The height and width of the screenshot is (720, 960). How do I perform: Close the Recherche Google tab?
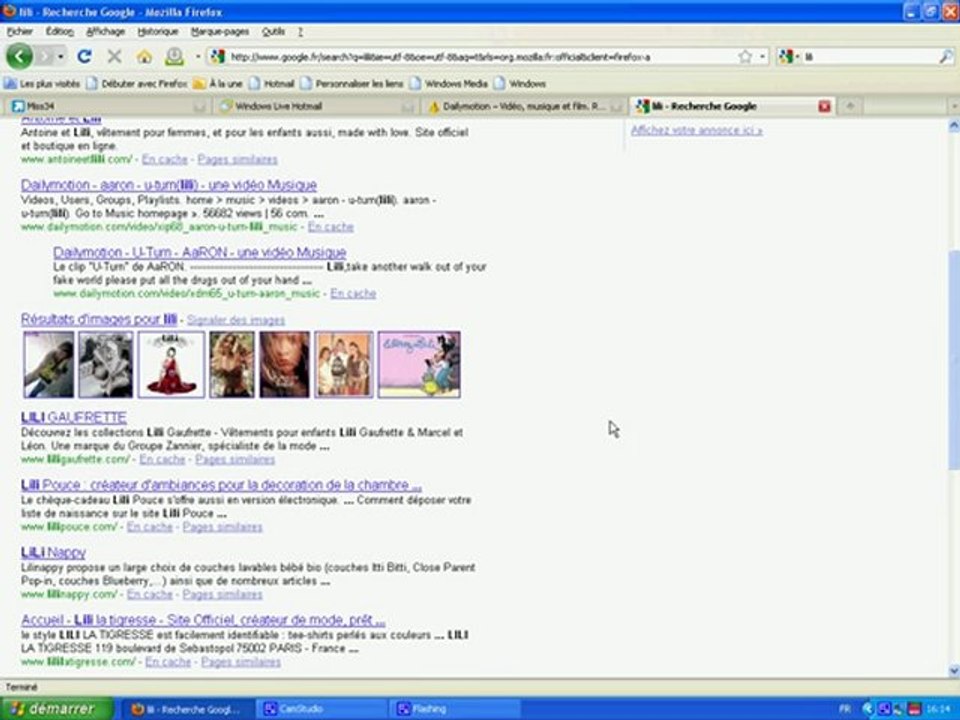click(824, 107)
